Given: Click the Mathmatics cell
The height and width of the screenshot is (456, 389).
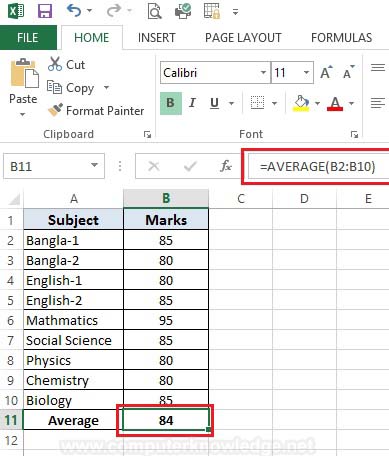Looking at the screenshot, I should 73,320.
